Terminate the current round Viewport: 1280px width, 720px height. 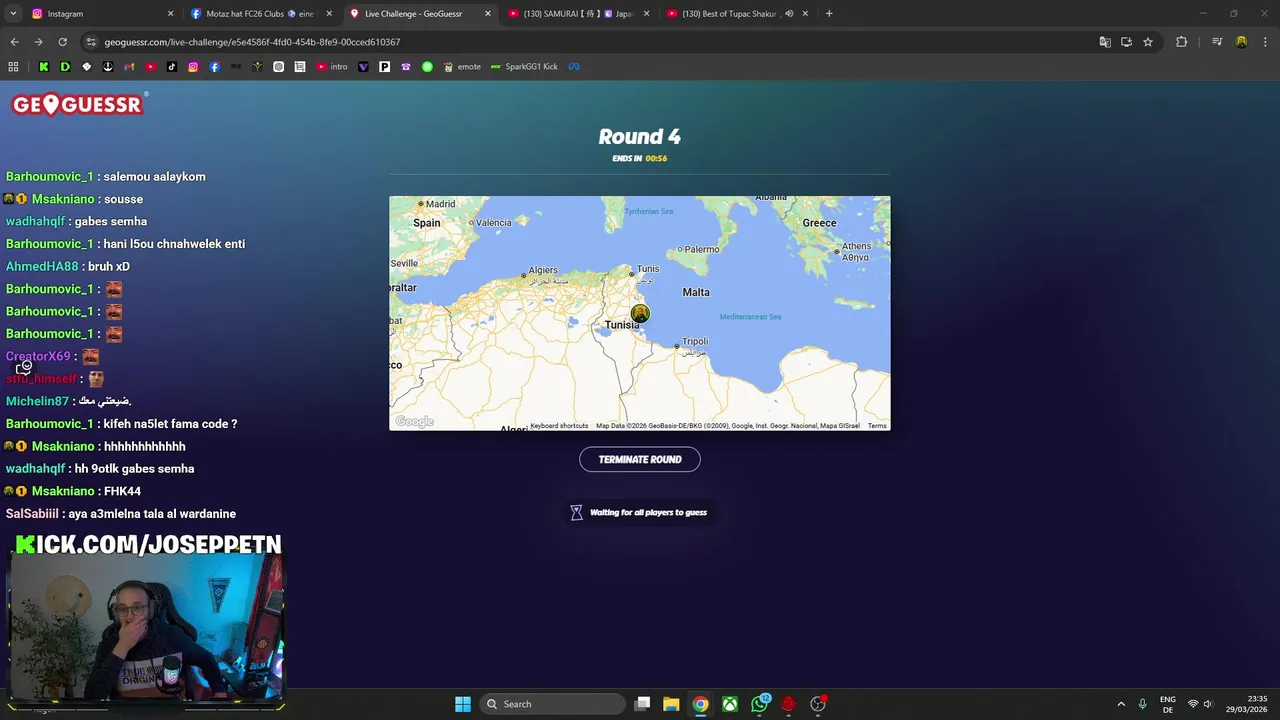tap(640, 459)
